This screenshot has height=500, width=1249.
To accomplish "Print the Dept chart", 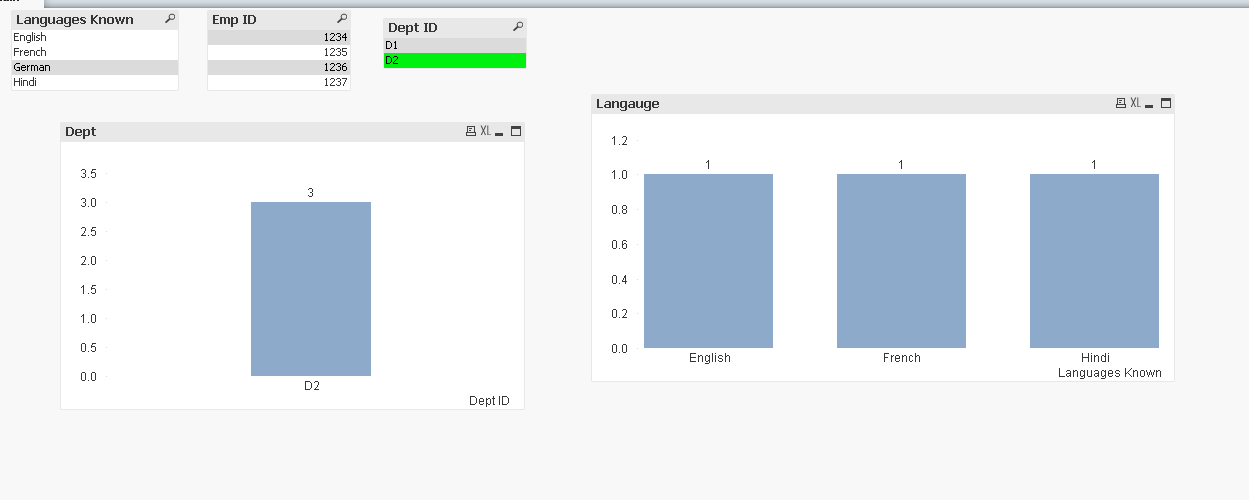I will (471, 131).
